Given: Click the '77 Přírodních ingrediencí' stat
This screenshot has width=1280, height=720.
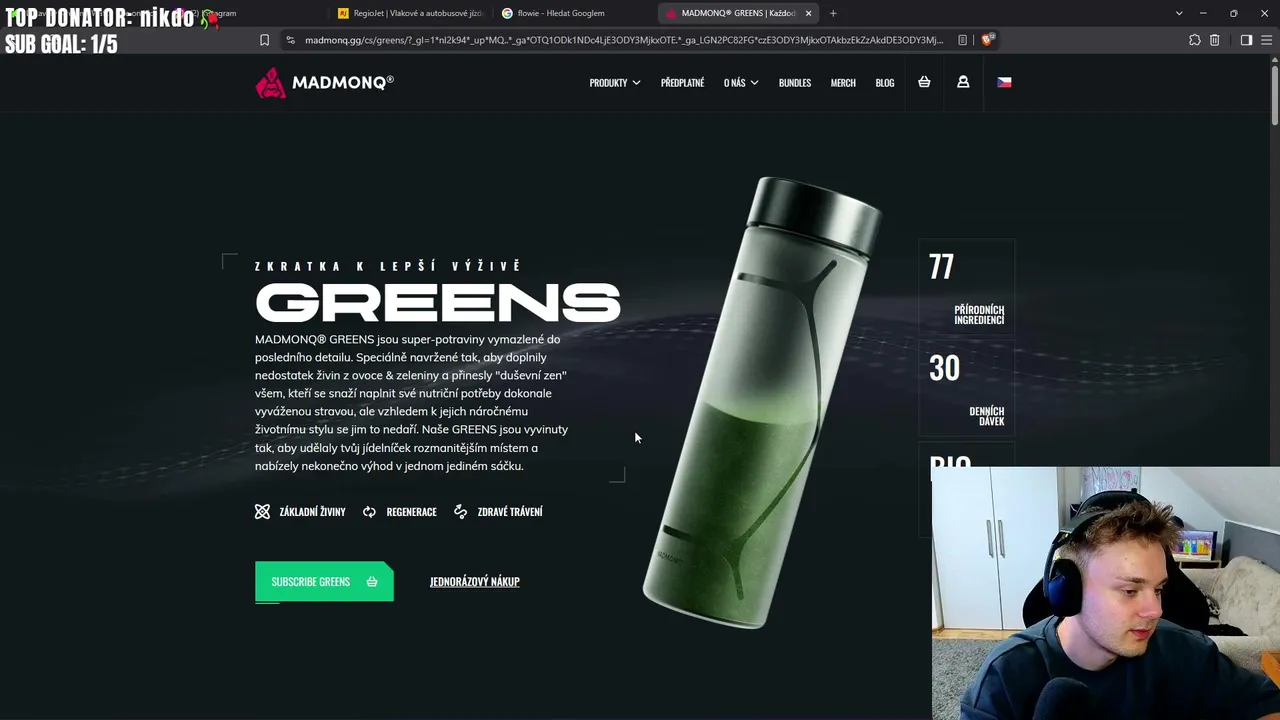Looking at the screenshot, I should [966, 289].
